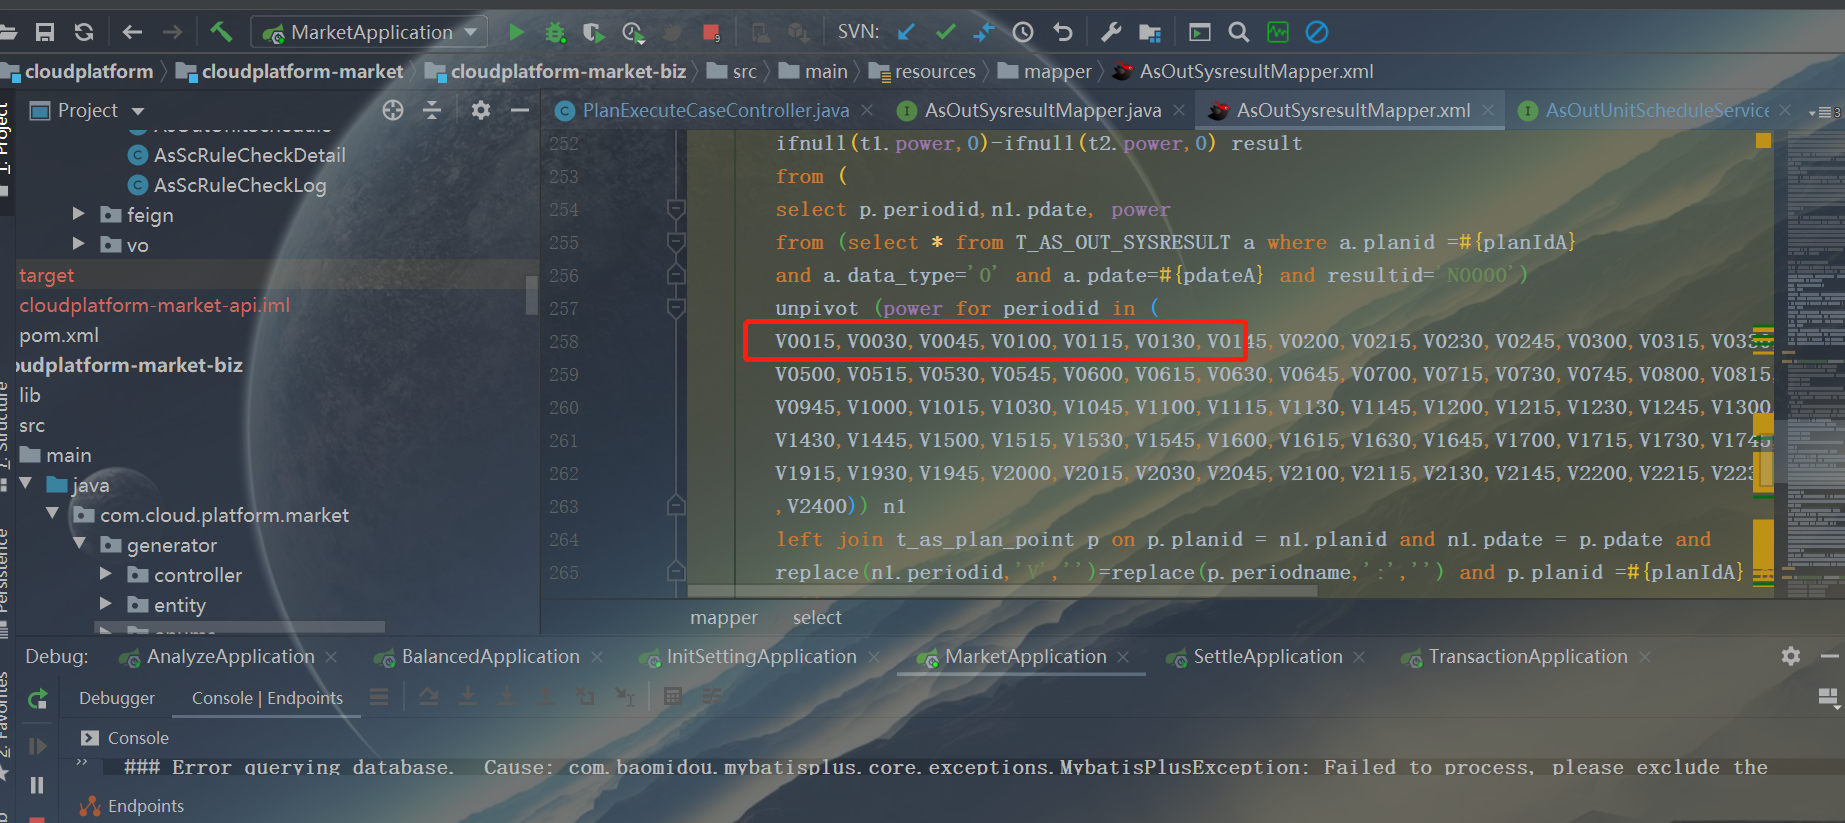The width and height of the screenshot is (1845, 823).
Task: Switch to BalancedApplication debug session tab
Action: pyautogui.click(x=490, y=657)
